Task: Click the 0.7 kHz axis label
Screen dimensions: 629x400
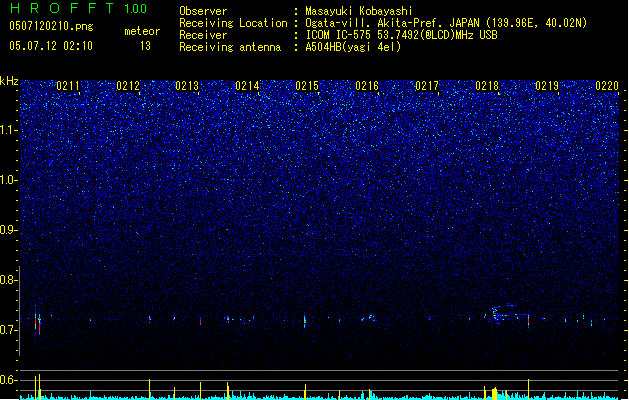Action: coord(8,330)
